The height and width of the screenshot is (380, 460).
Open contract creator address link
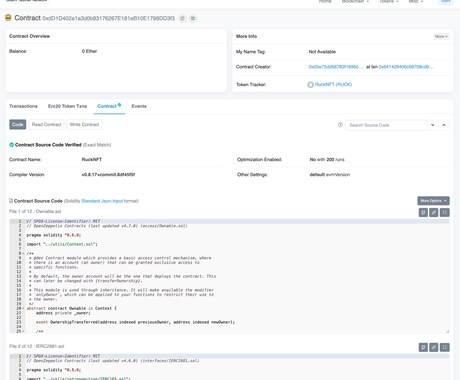[335, 67]
